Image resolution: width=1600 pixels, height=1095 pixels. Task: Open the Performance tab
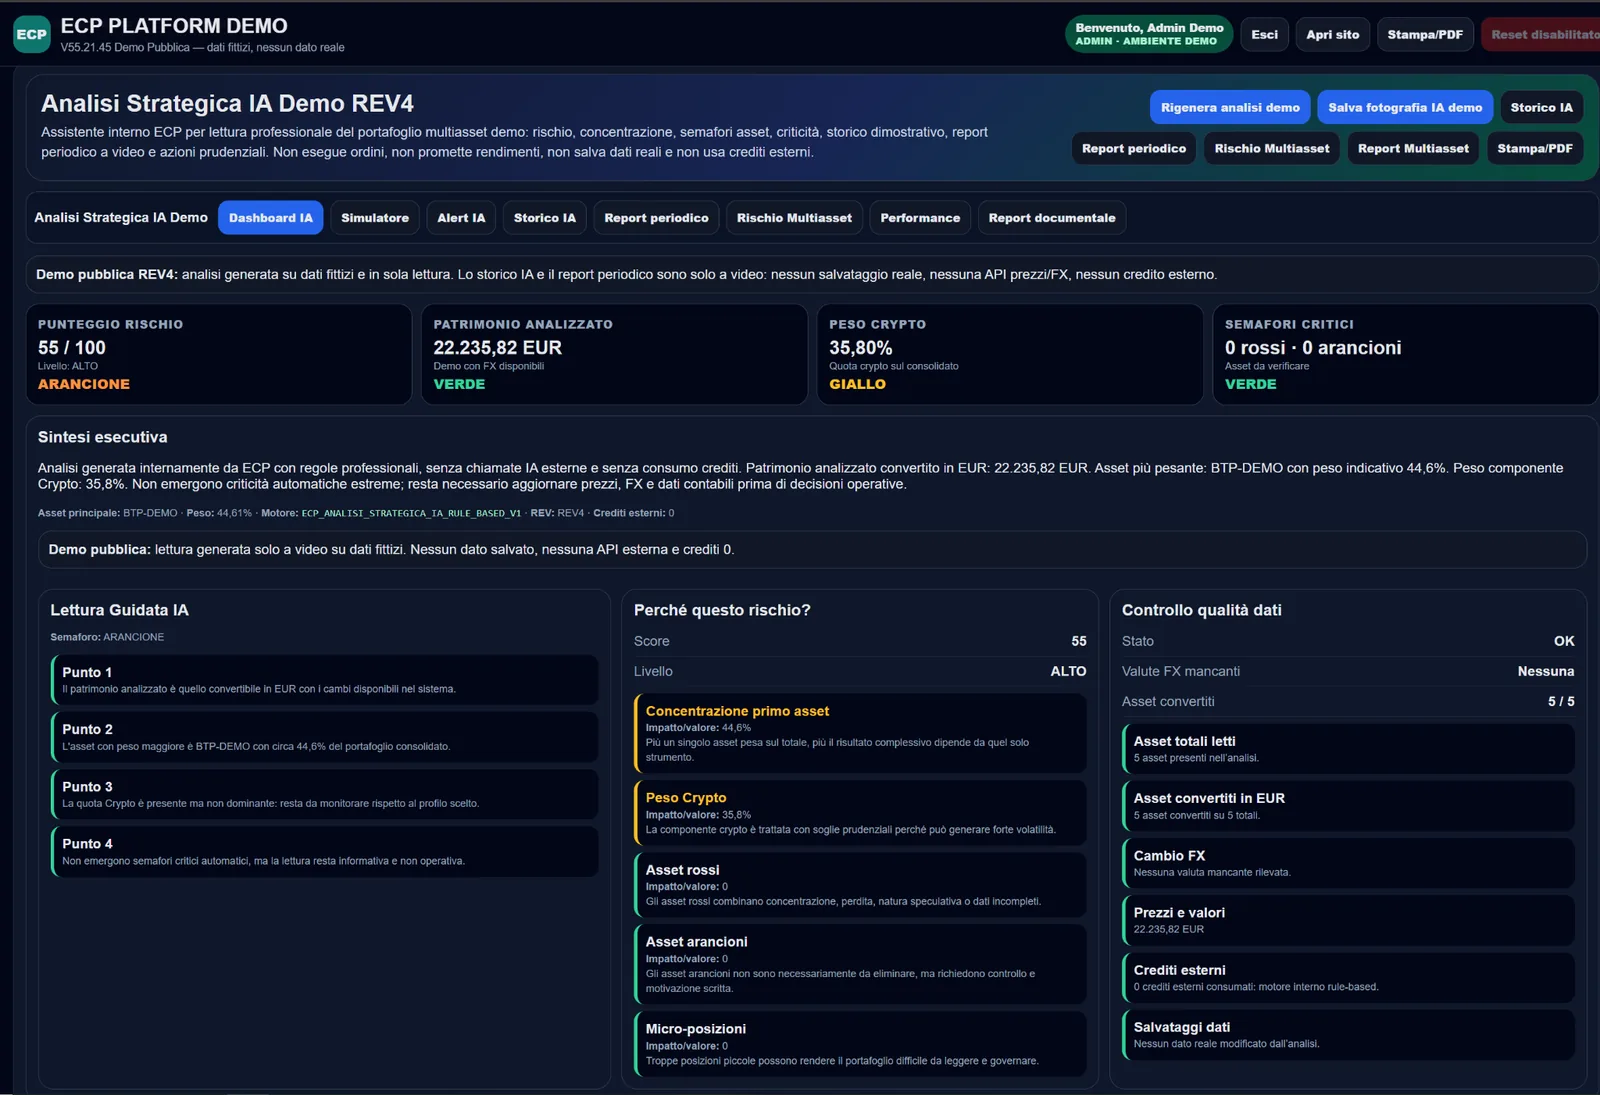pos(920,218)
